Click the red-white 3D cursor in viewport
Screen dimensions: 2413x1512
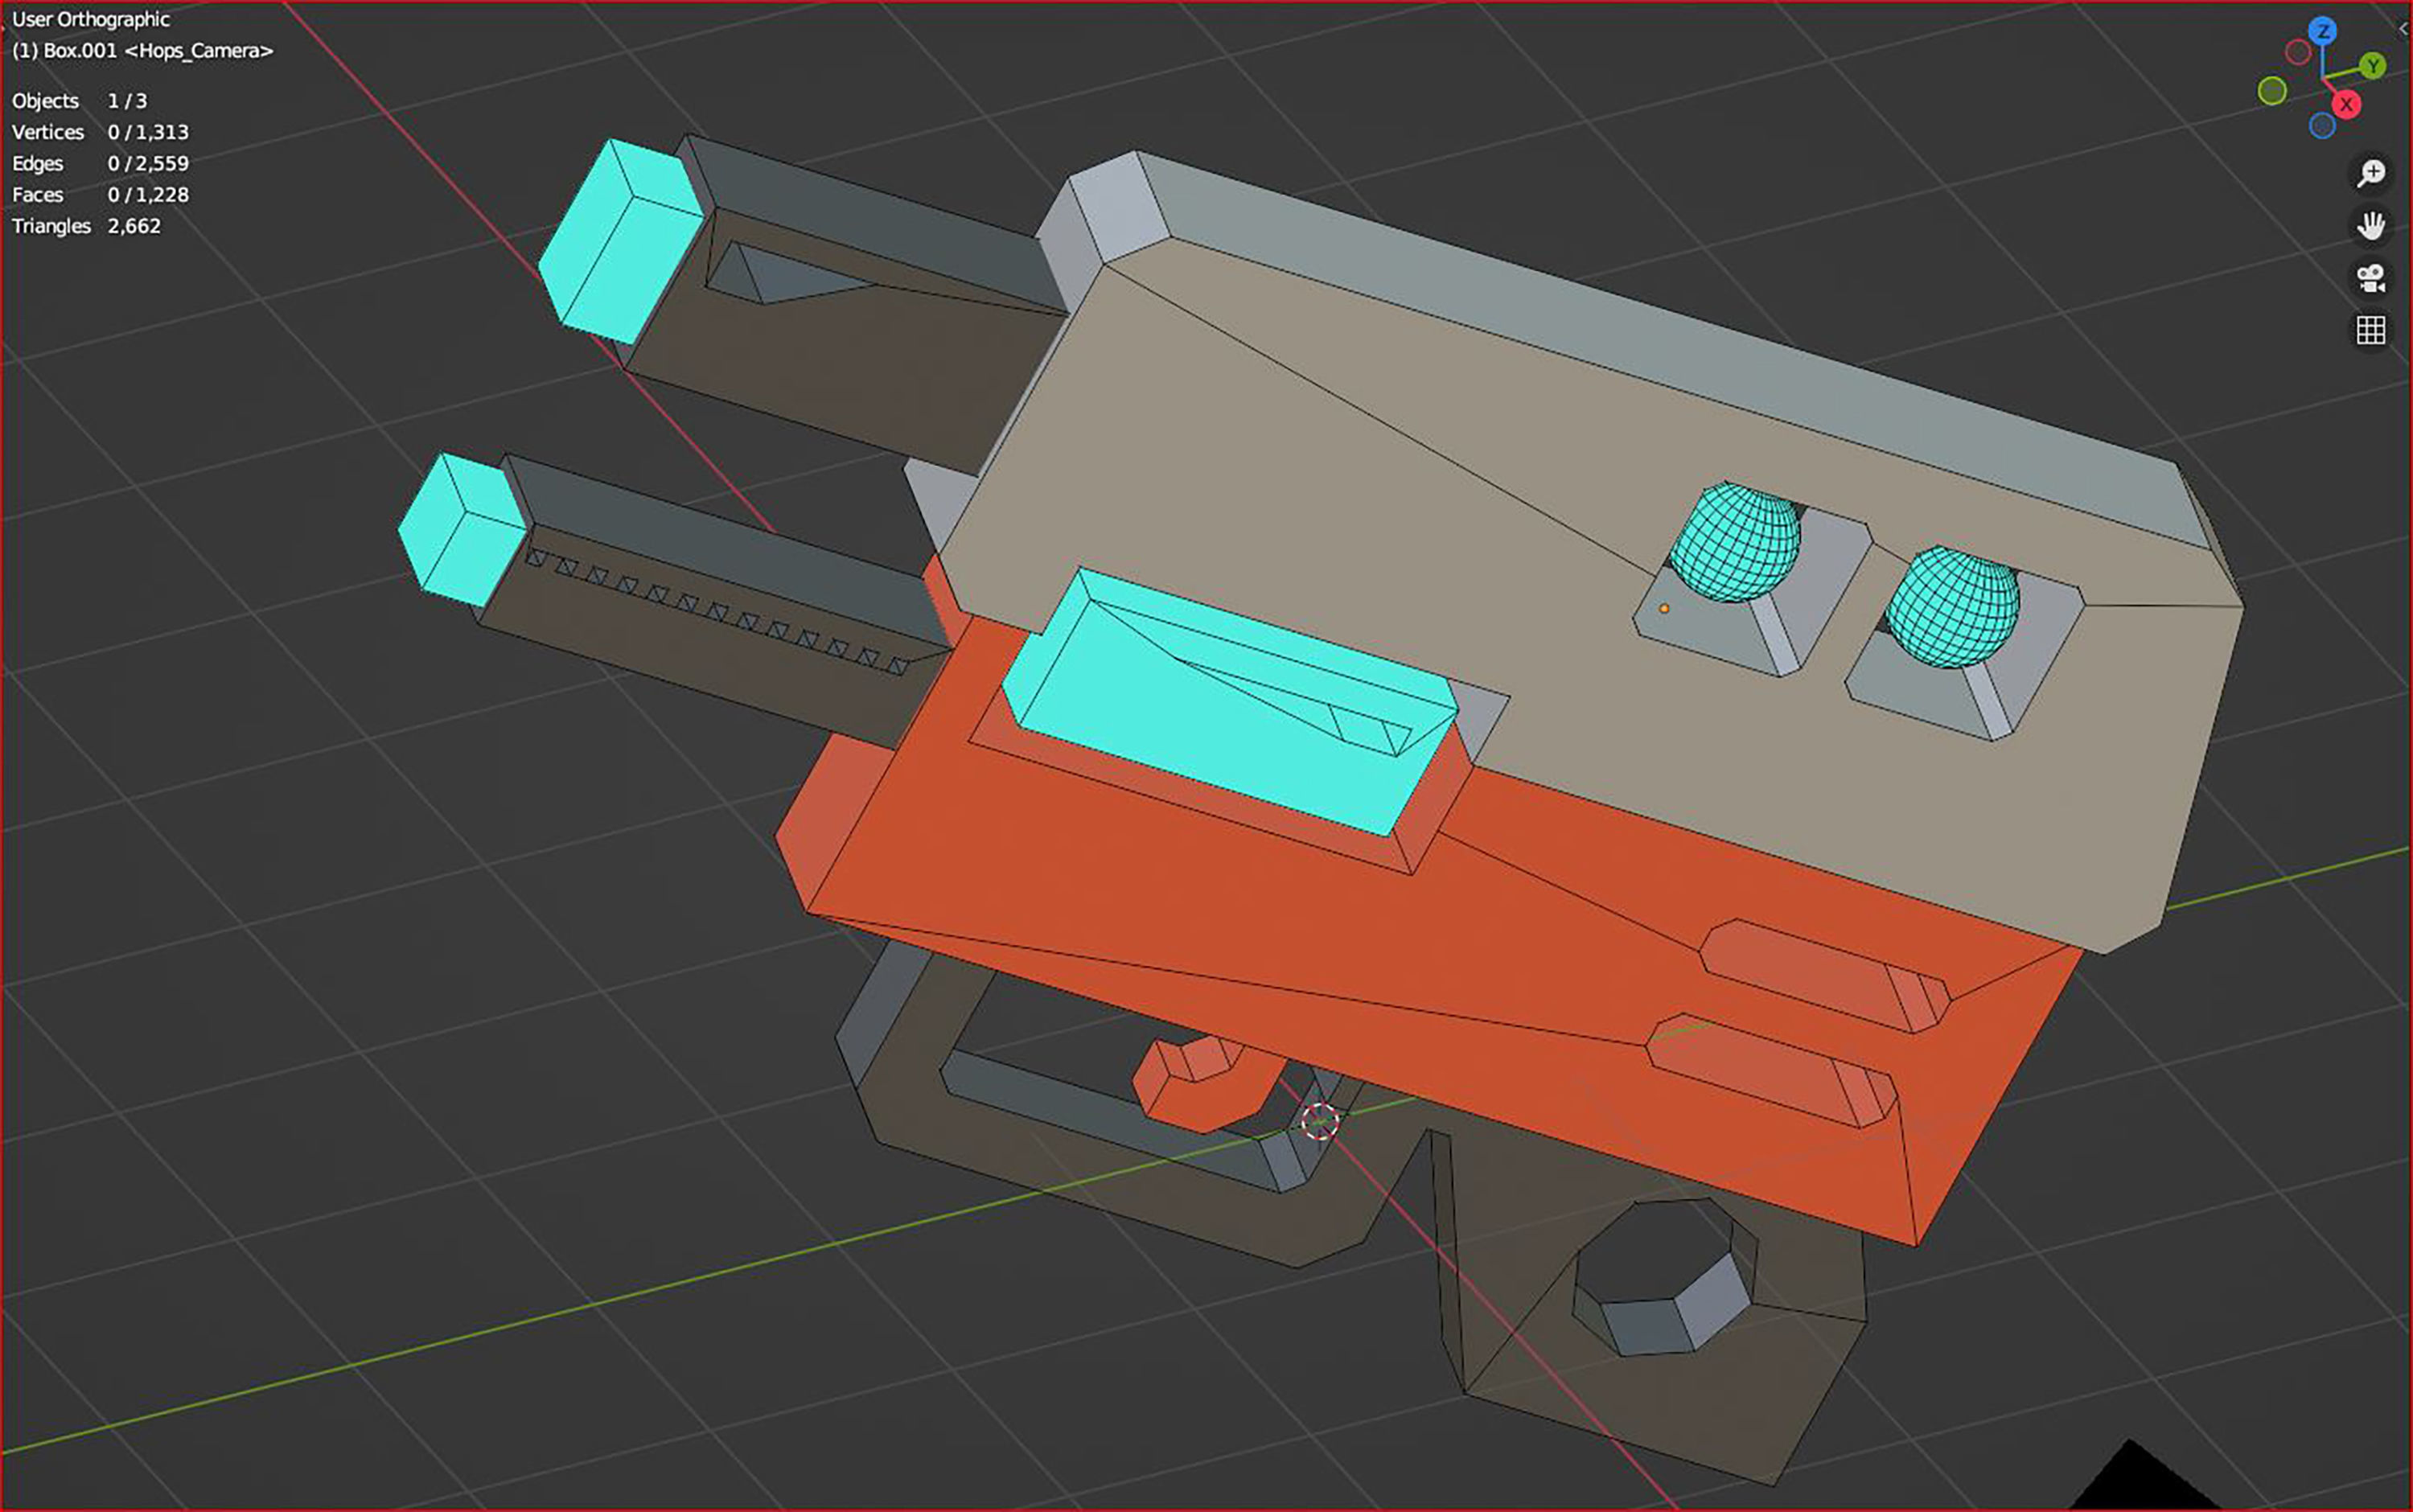(x=1319, y=1121)
